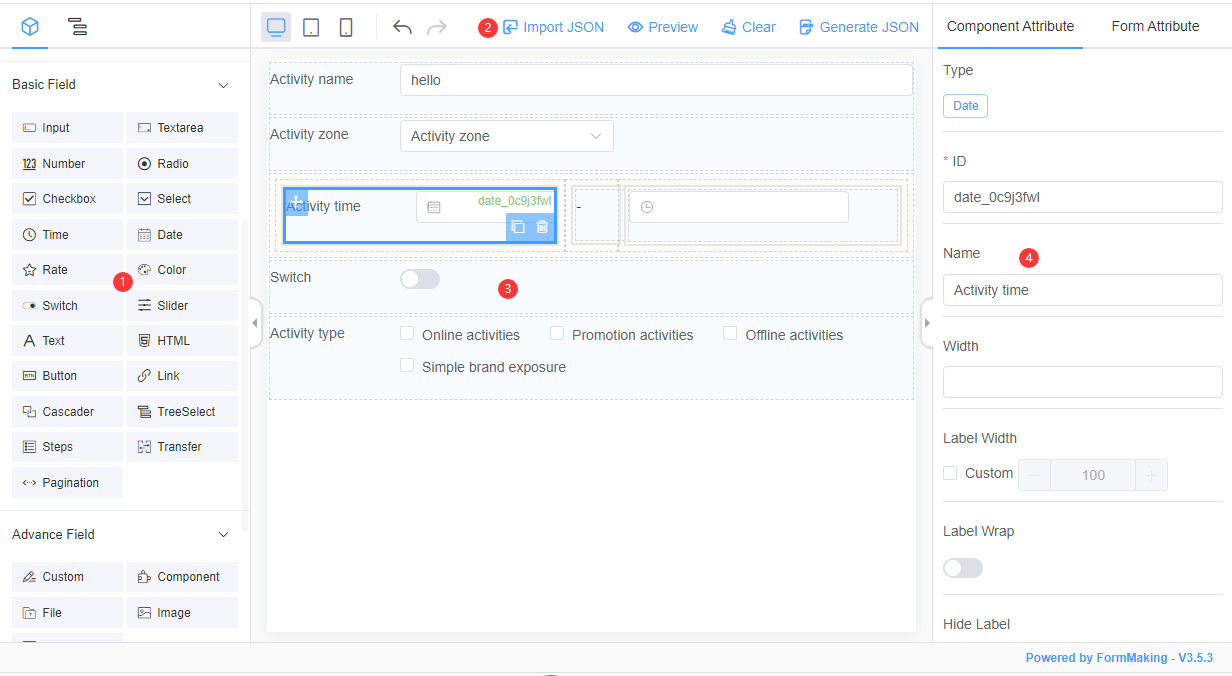1232x676 pixels.
Task: Add a Select component
Action: (182, 199)
